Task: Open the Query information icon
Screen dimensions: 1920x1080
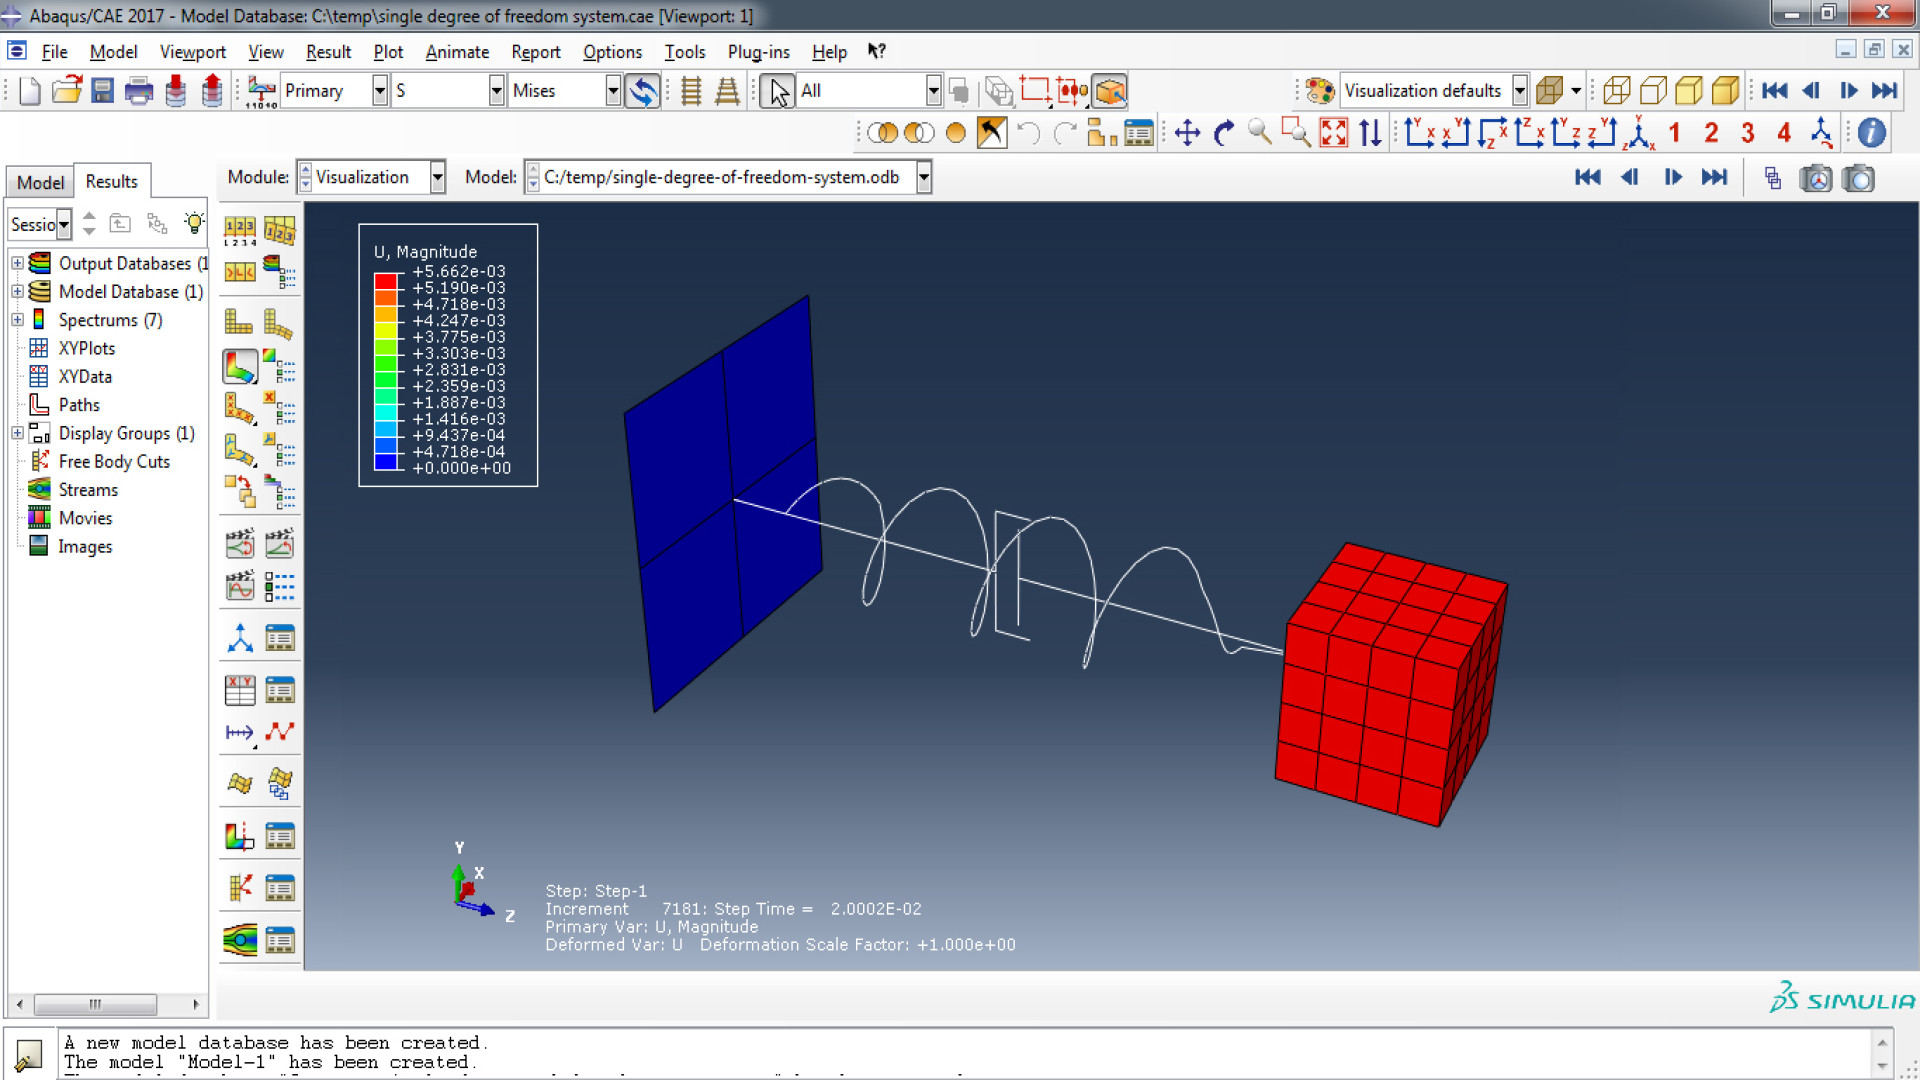Action: (x=1872, y=133)
